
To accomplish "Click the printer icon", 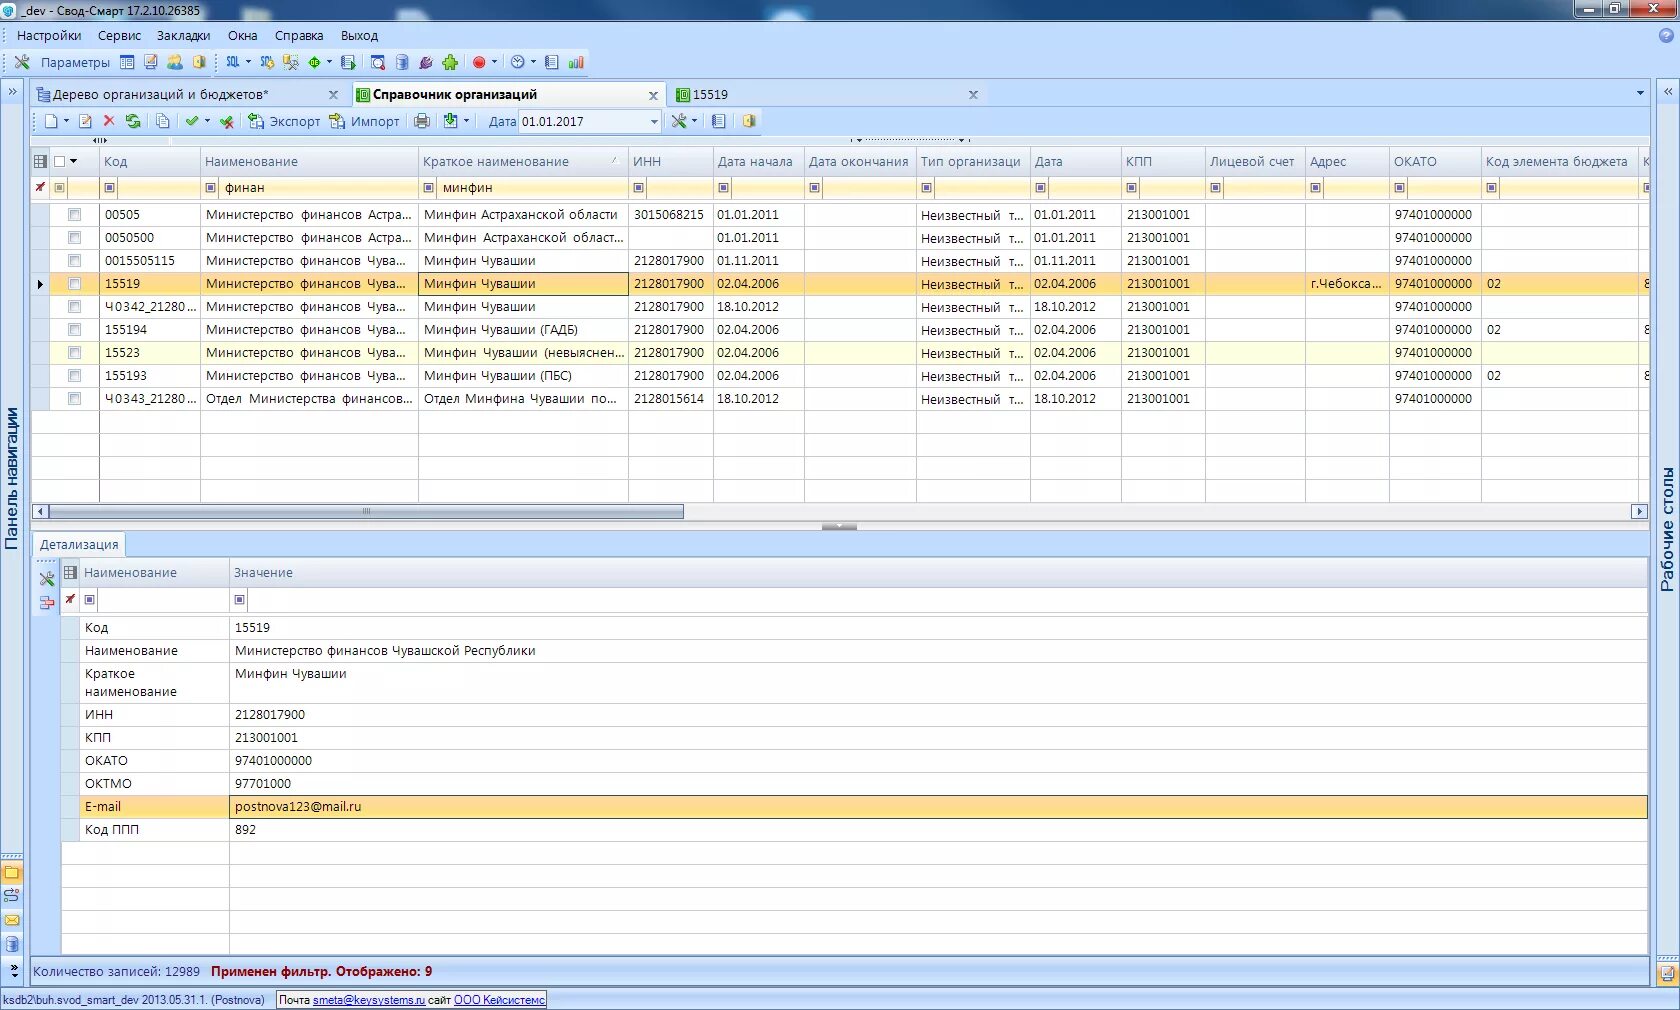I will click(422, 121).
